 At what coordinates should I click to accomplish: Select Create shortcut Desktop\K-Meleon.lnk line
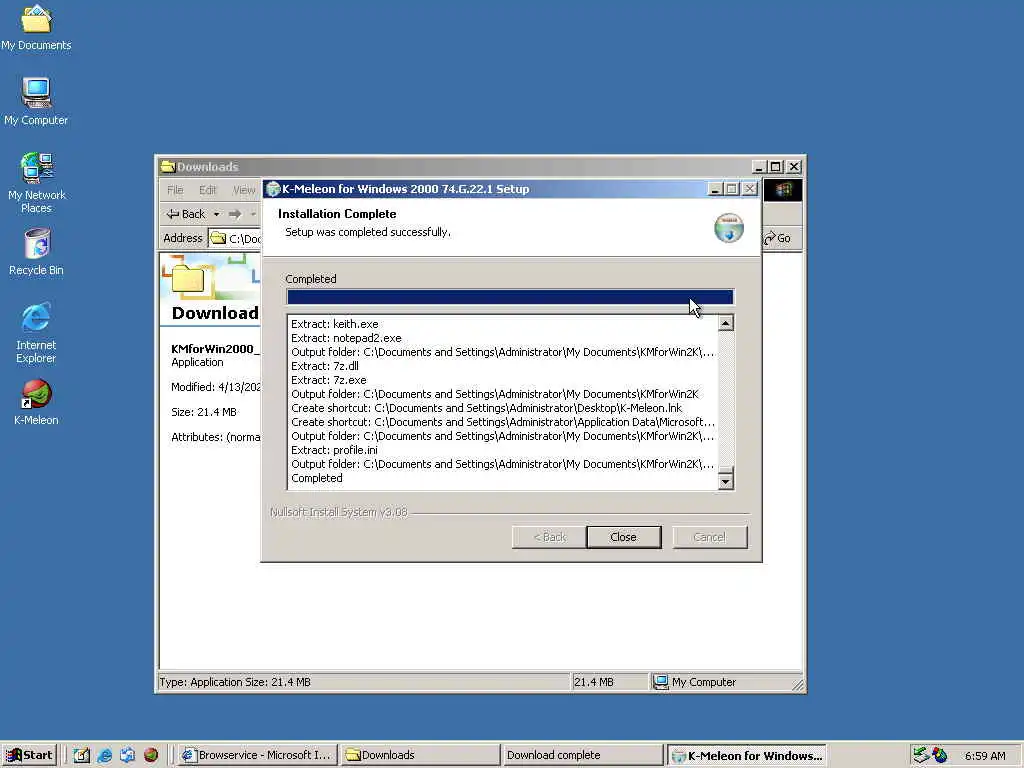coord(487,408)
